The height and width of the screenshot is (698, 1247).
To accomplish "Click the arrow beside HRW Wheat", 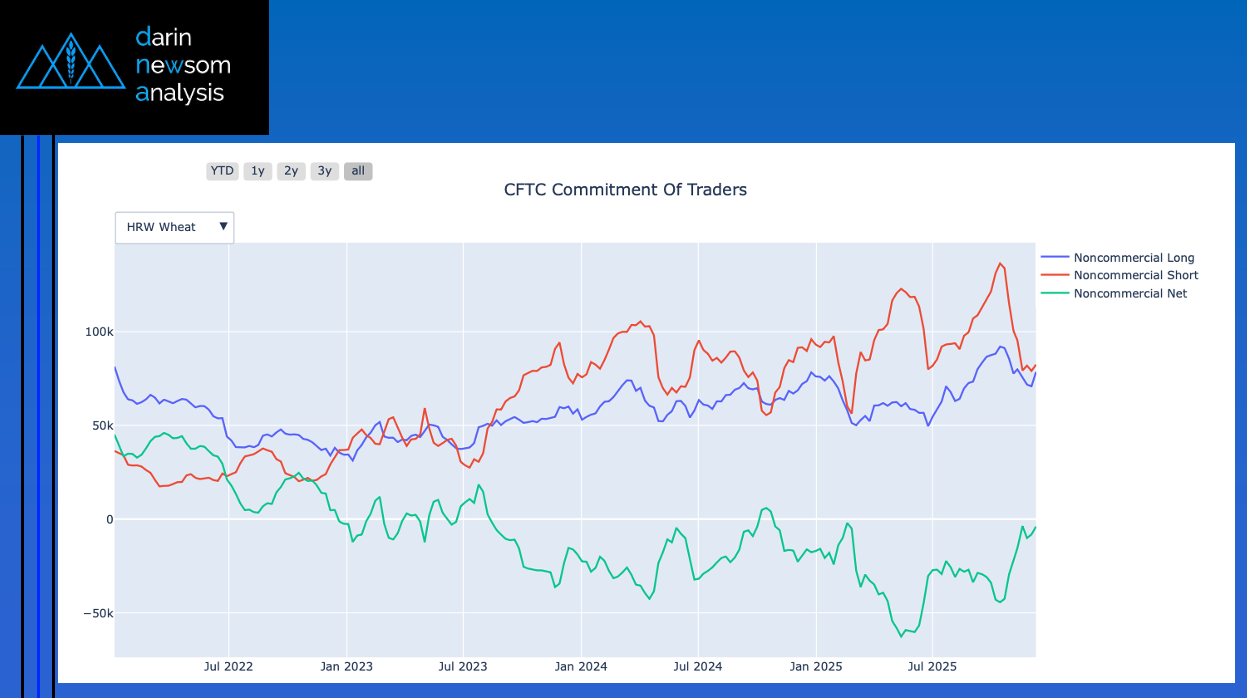I will [x=224, y=227].
